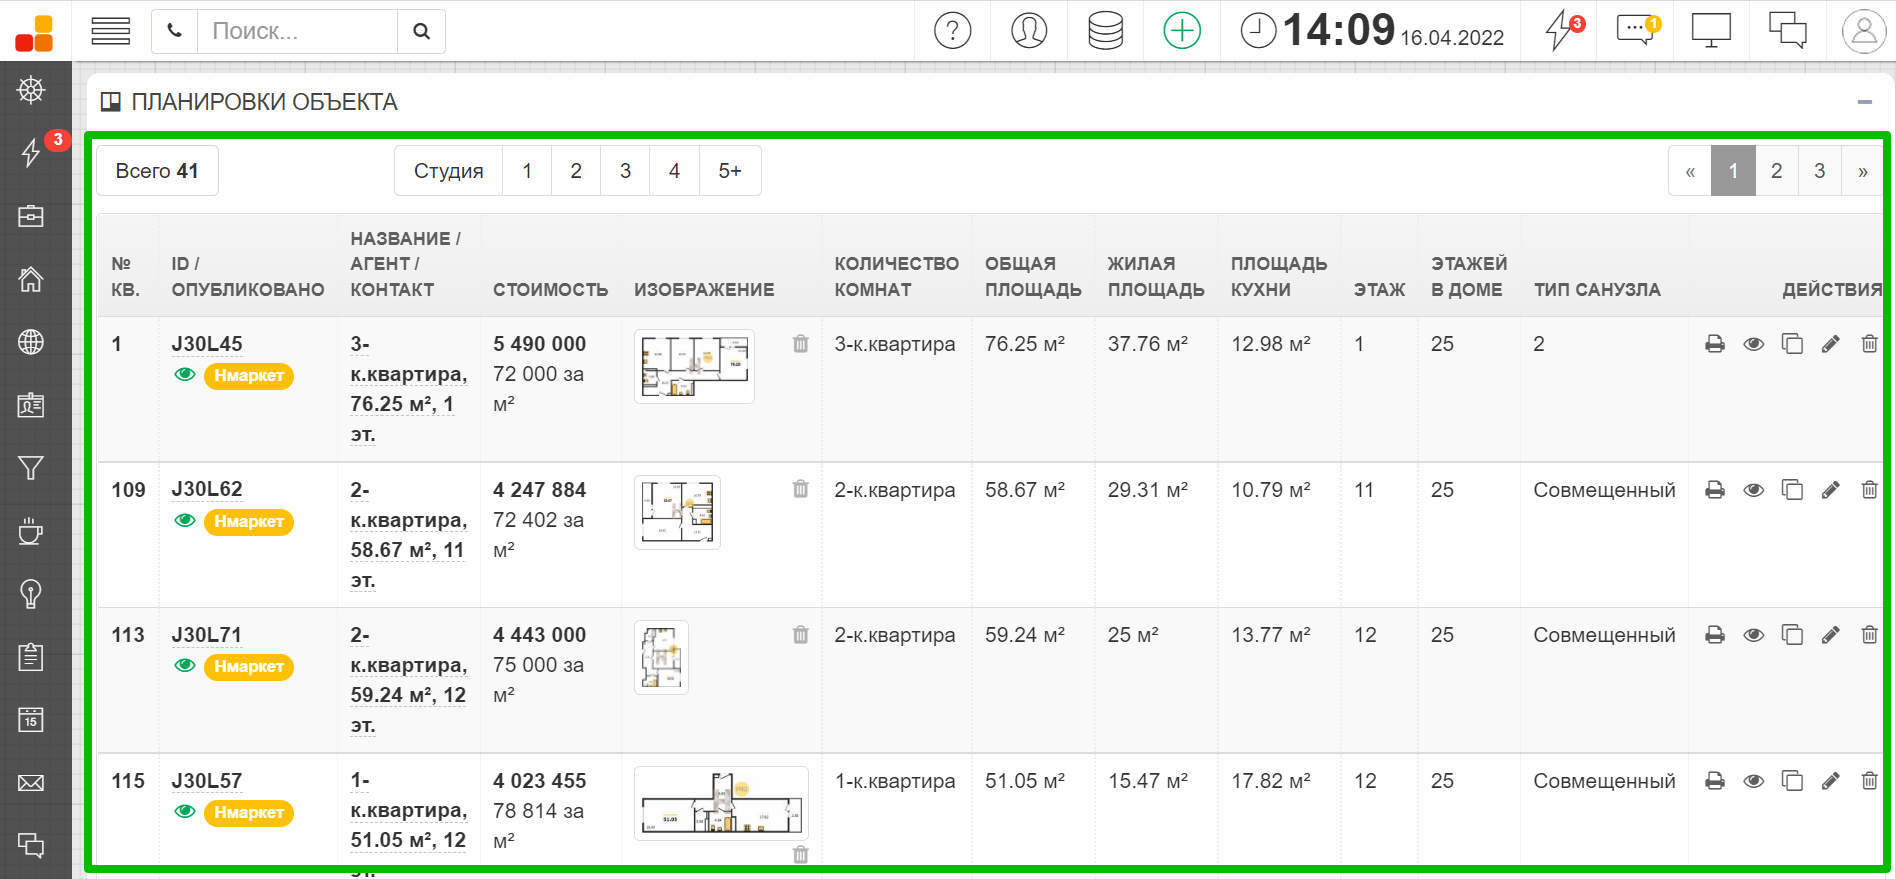The height and width of the screenshot is (879, 1896).
Task: Click the database stack icon in top bar
Action: tap(1105, 31)
